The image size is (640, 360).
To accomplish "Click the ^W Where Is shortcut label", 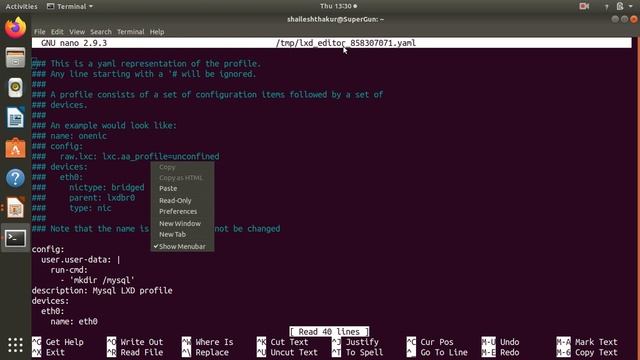I will pyautogui.click(x=208, y=342).
